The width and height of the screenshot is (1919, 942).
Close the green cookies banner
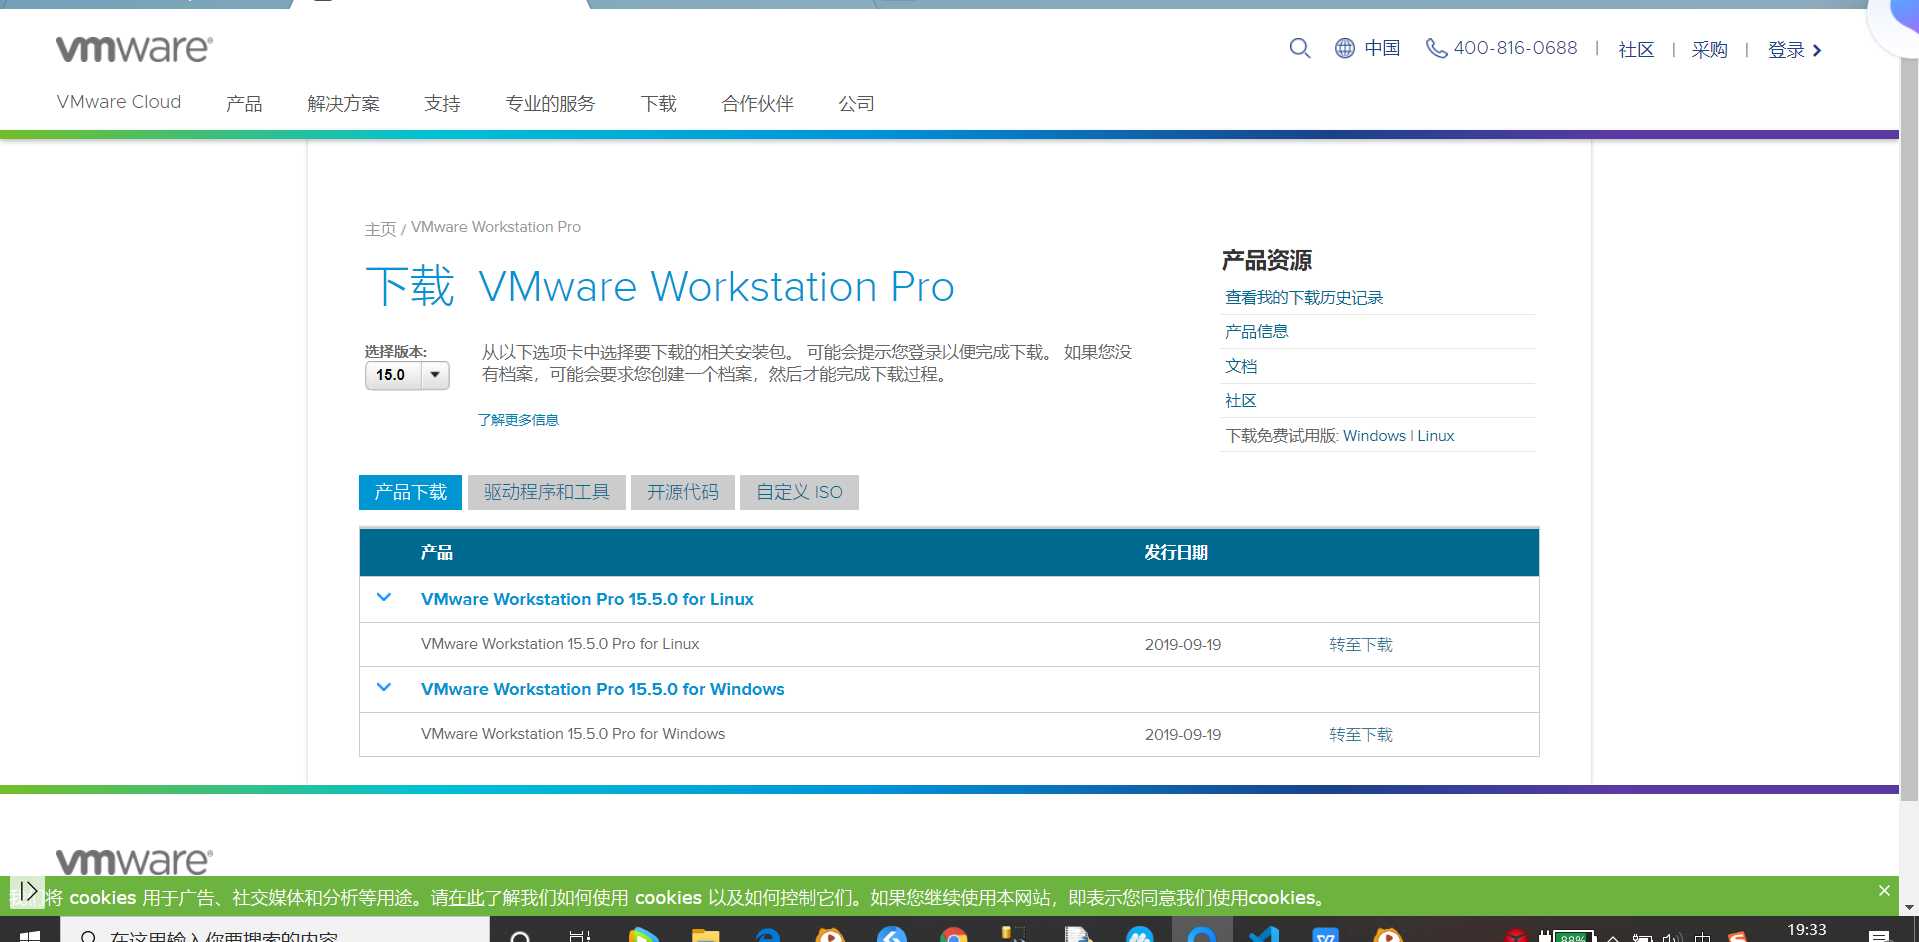(x=1884, y=890)
